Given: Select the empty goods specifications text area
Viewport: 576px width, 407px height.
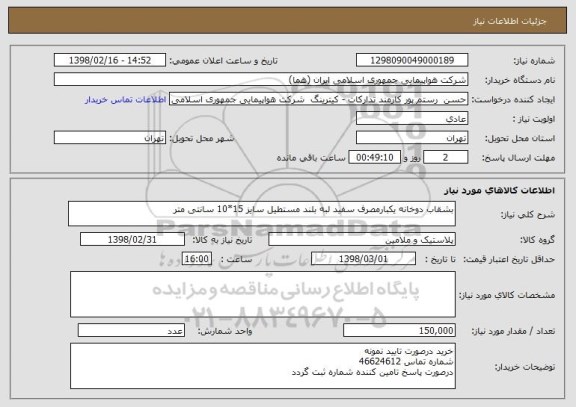Looking at the screenshot, I should click(x=263, y=294).
